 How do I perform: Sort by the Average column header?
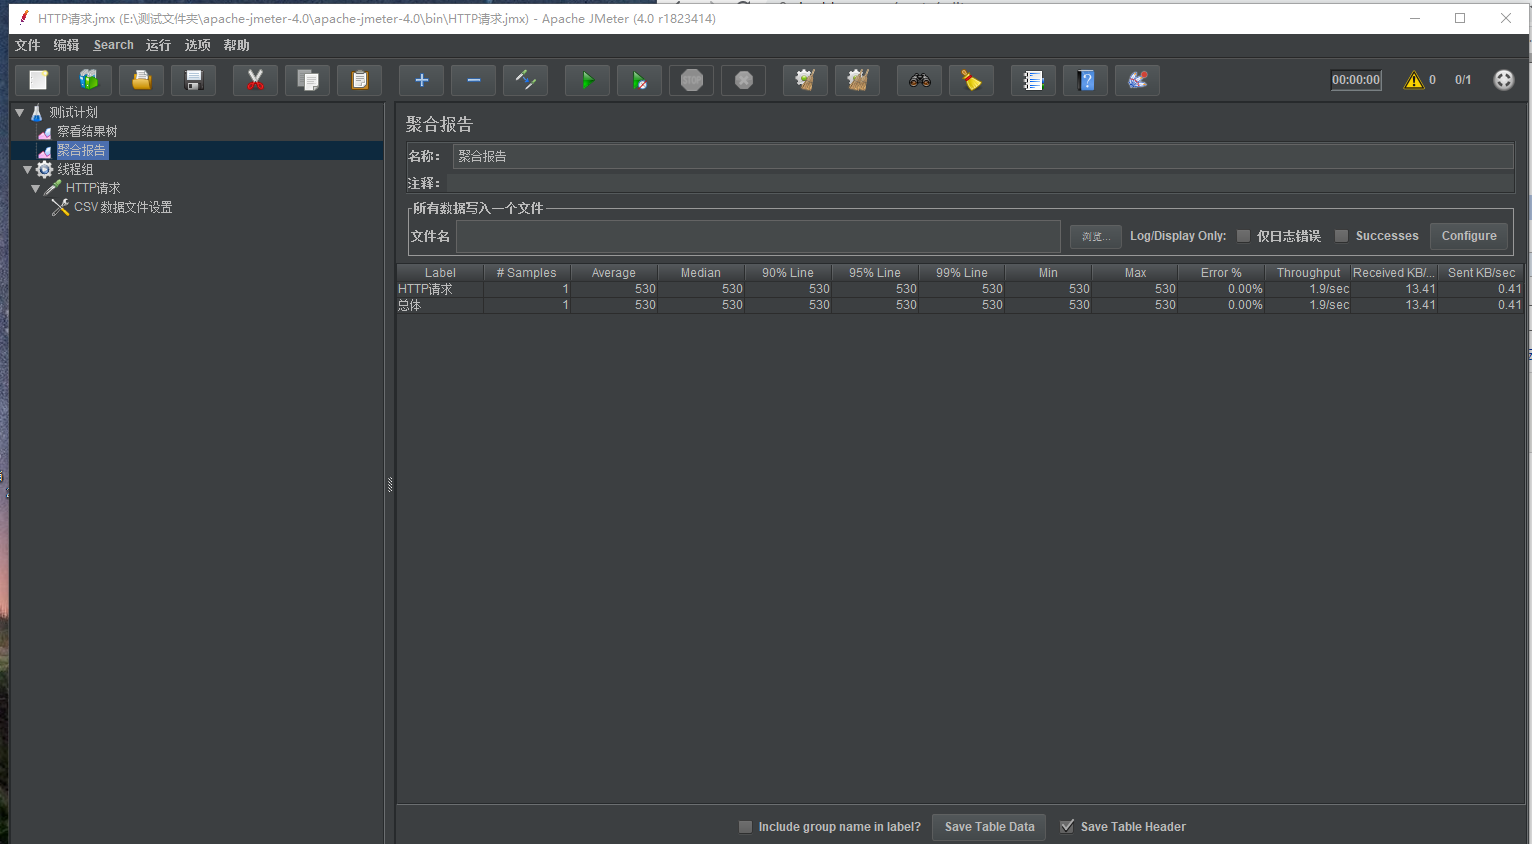pyautogui.click(x=614, y=272)
